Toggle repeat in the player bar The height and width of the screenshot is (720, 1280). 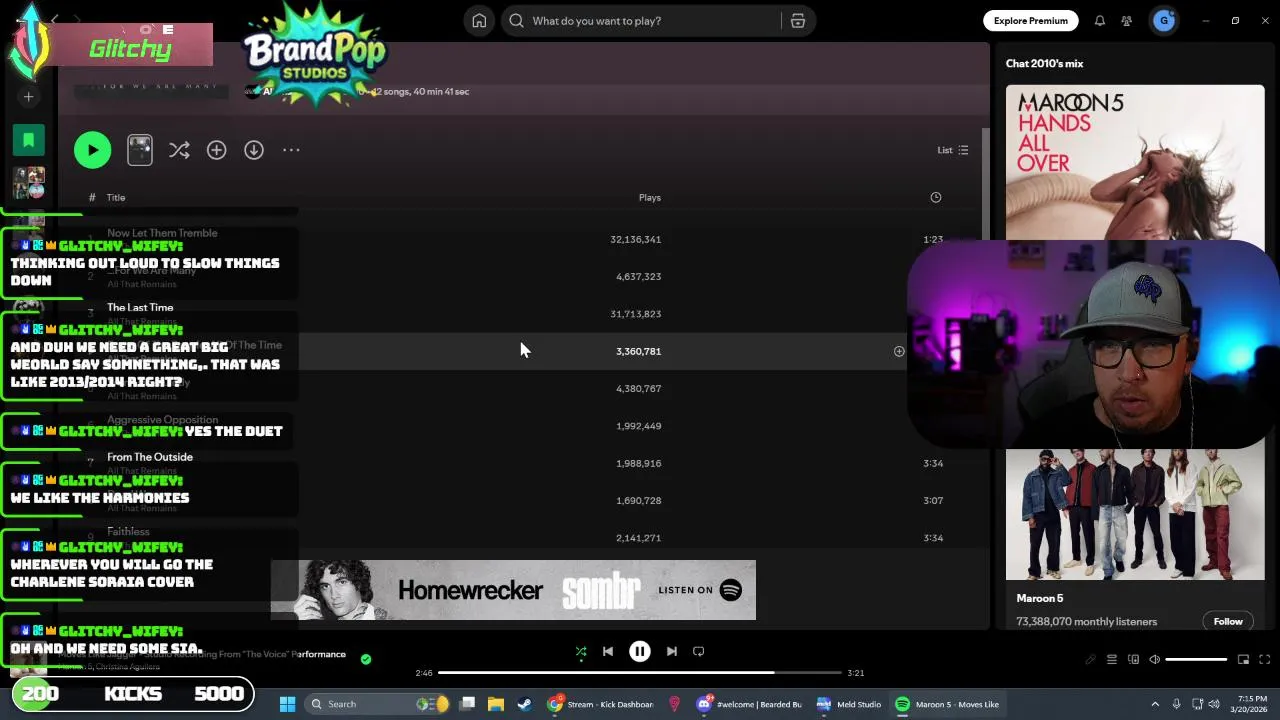click(x=699, y=652)
